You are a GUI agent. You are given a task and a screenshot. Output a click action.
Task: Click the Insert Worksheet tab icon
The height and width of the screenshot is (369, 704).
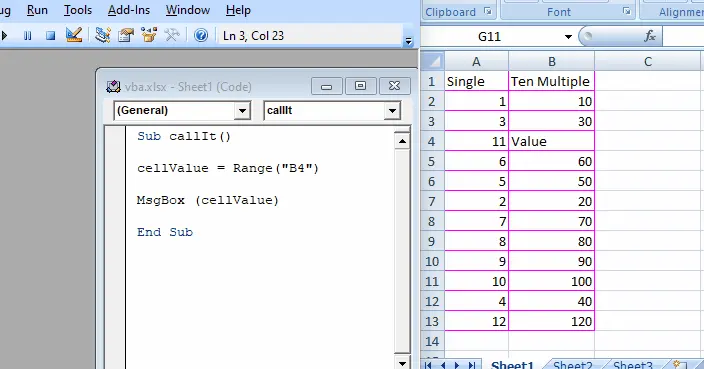click(679, 365)
